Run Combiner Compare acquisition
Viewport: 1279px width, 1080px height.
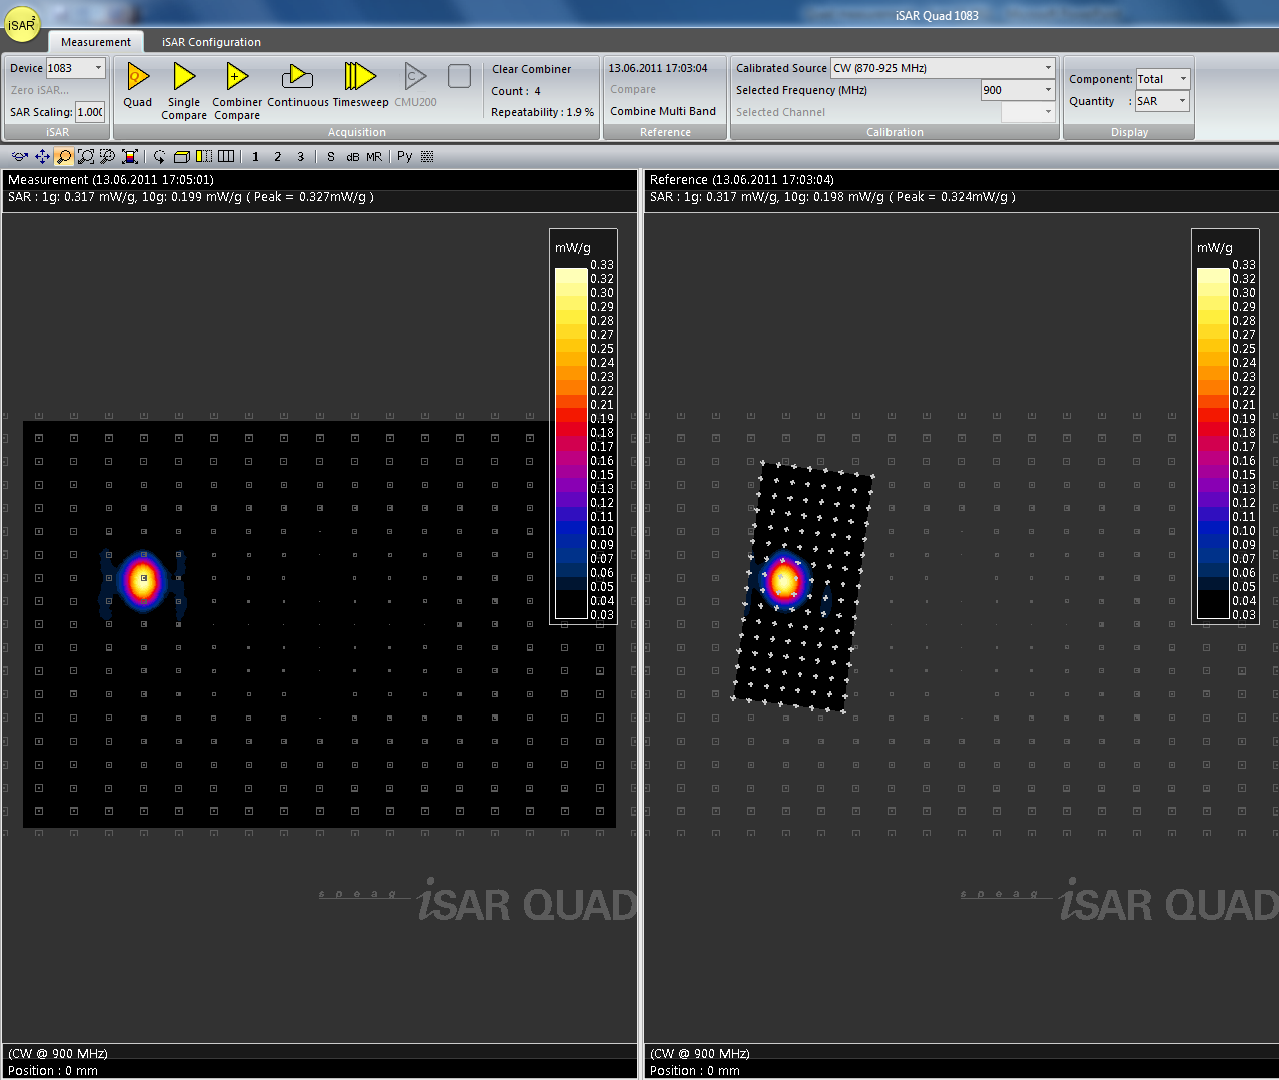(237, 91)
